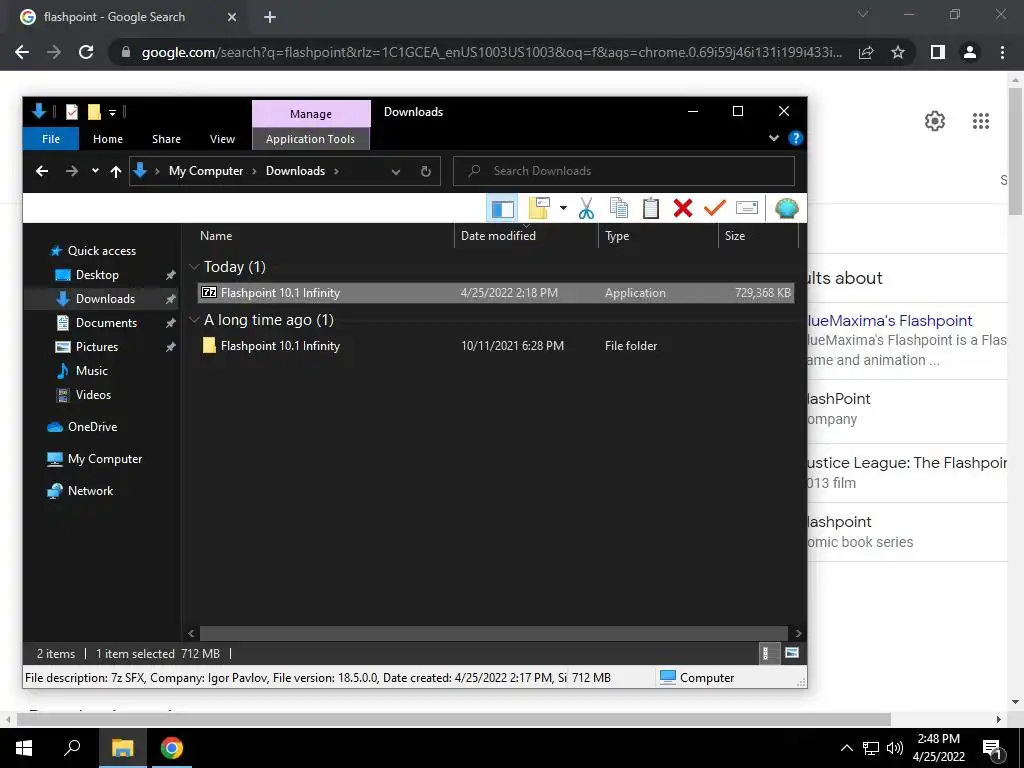Open the File menu tab
This screenshot has width=1024, height=768.
pyautogui.click(x=51, y=139)
